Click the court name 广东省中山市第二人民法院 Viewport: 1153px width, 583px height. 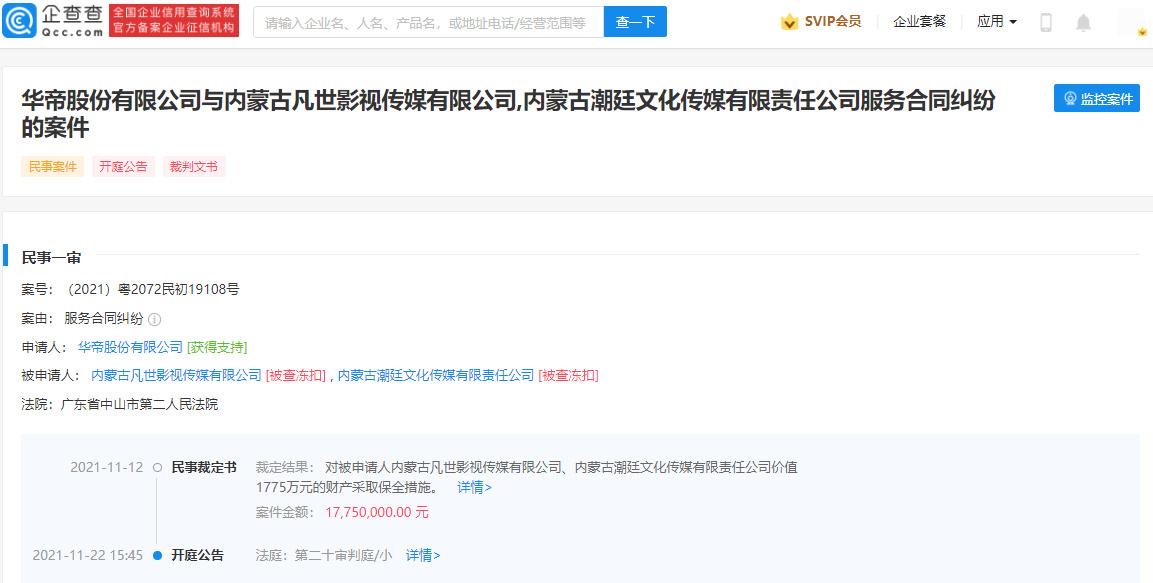(x=139, y=404)
